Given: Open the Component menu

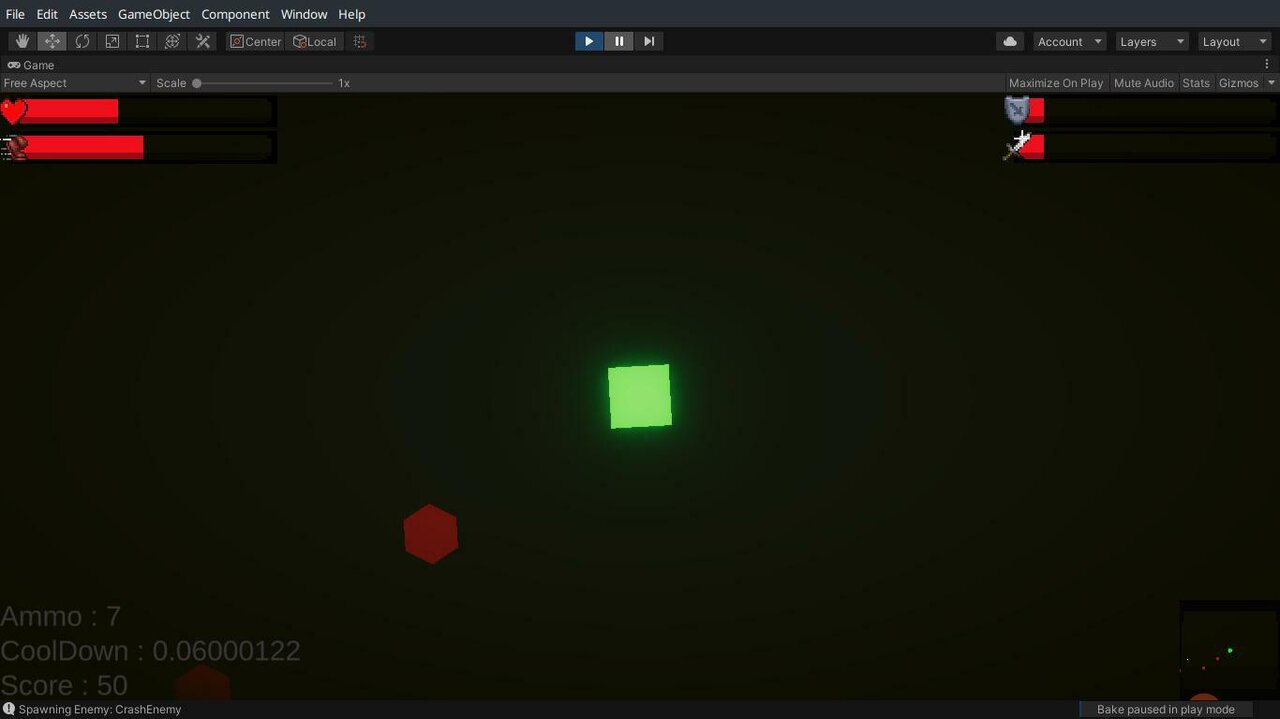Looking at the screenshot, I should [x=235, y=14].
